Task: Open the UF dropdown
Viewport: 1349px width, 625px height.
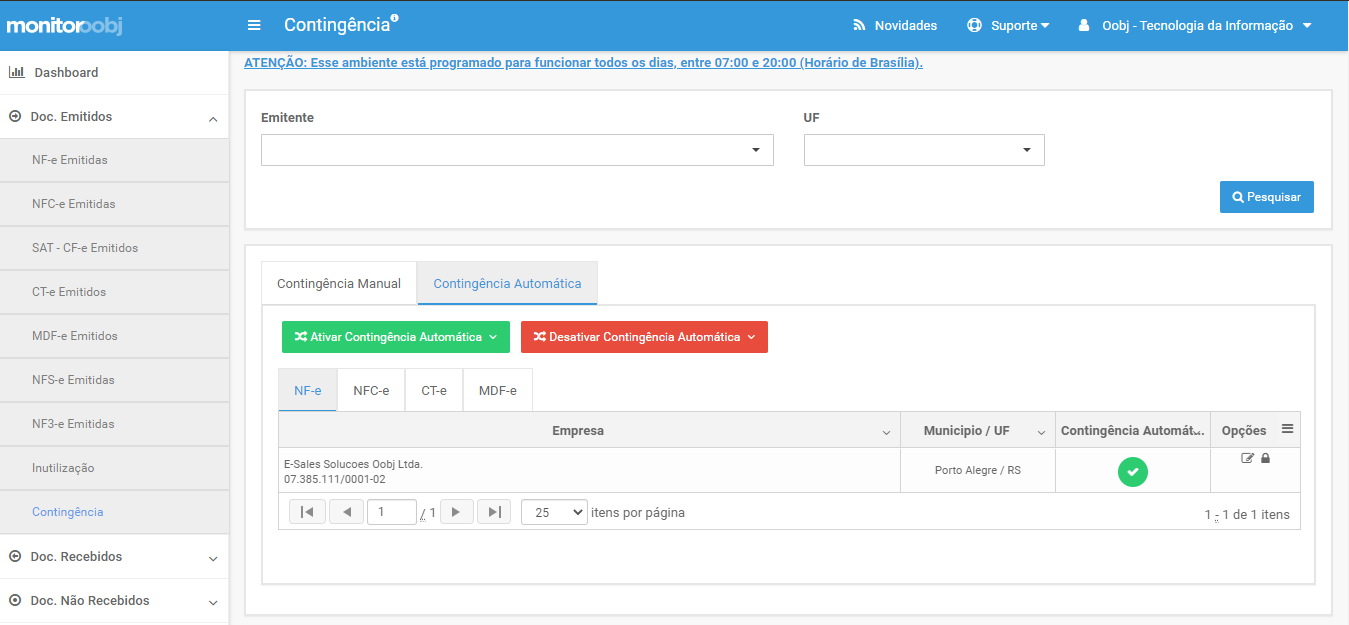Action: [x=924, y=150]
